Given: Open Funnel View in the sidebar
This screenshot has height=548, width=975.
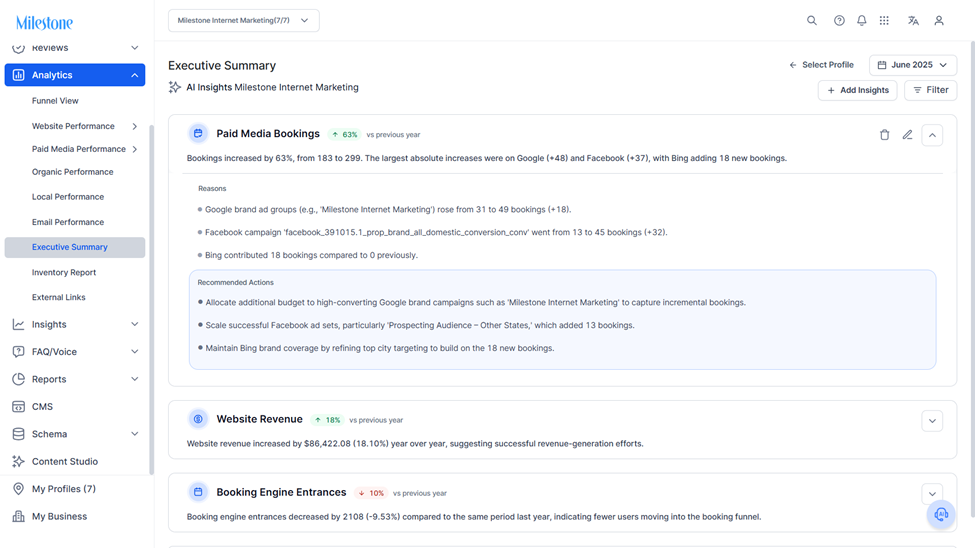Looking at the screenshot, I should 55,101.
